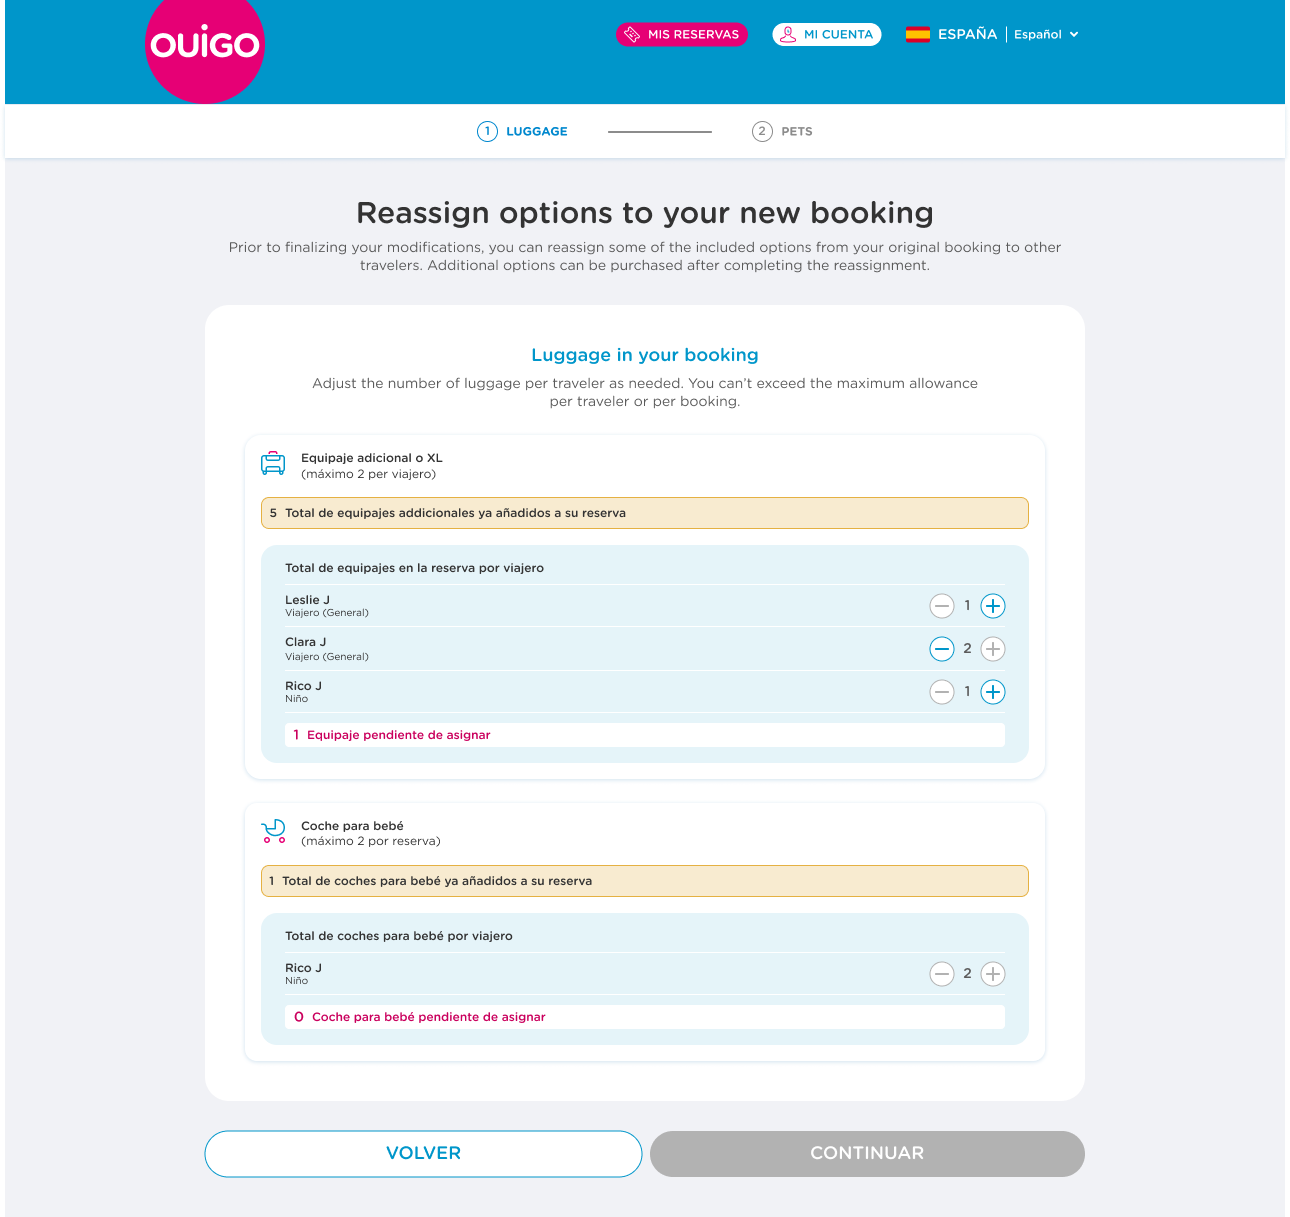Click the baby stroller icon
This screenshot has width=1290, height=1217.
pos(273,831)
